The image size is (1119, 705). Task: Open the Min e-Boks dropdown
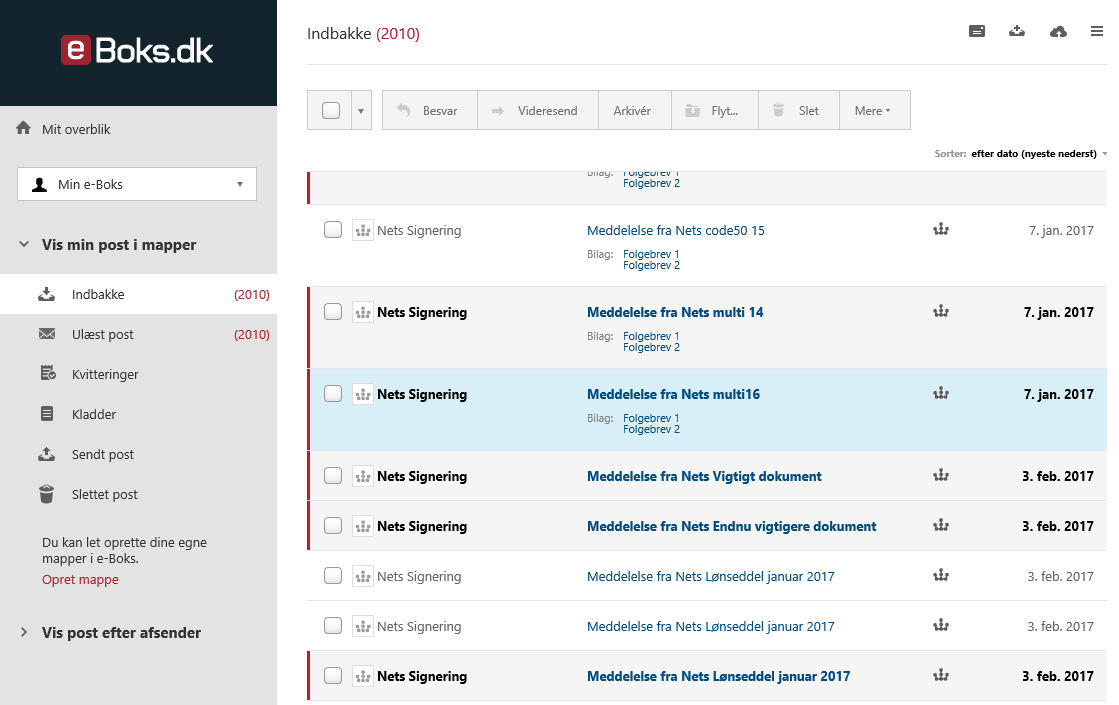click(x=137, y=184)
